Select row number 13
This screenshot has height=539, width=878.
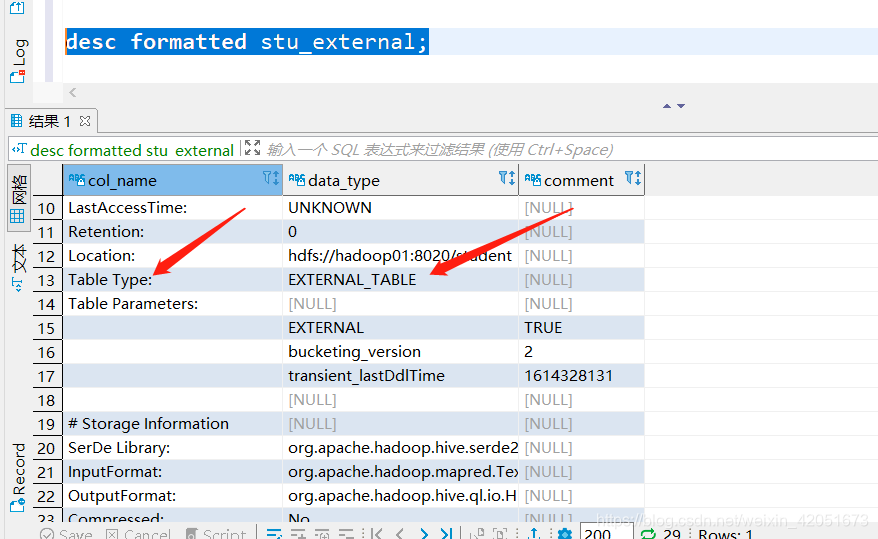(47, 280)
